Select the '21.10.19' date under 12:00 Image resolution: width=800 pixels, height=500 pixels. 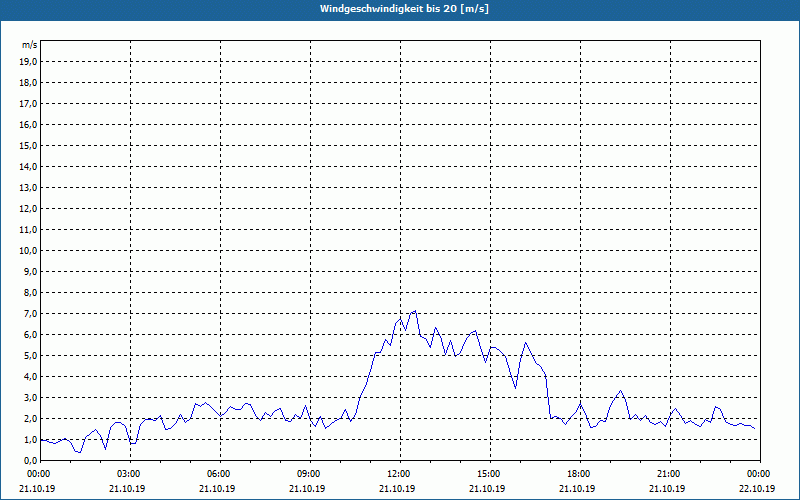397,488
